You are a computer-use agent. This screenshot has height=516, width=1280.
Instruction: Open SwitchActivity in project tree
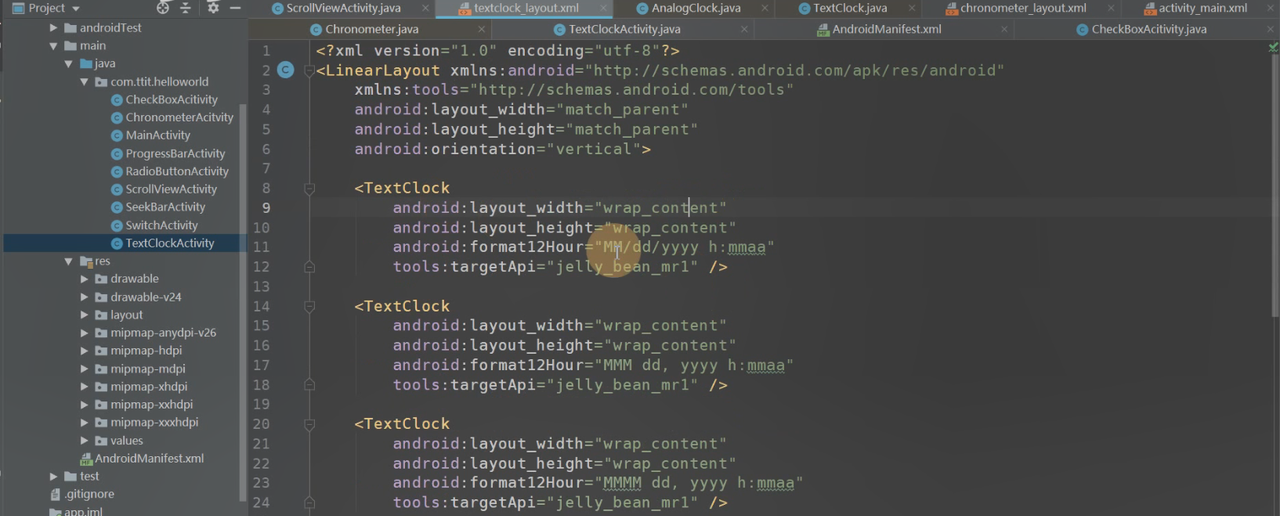154,225
